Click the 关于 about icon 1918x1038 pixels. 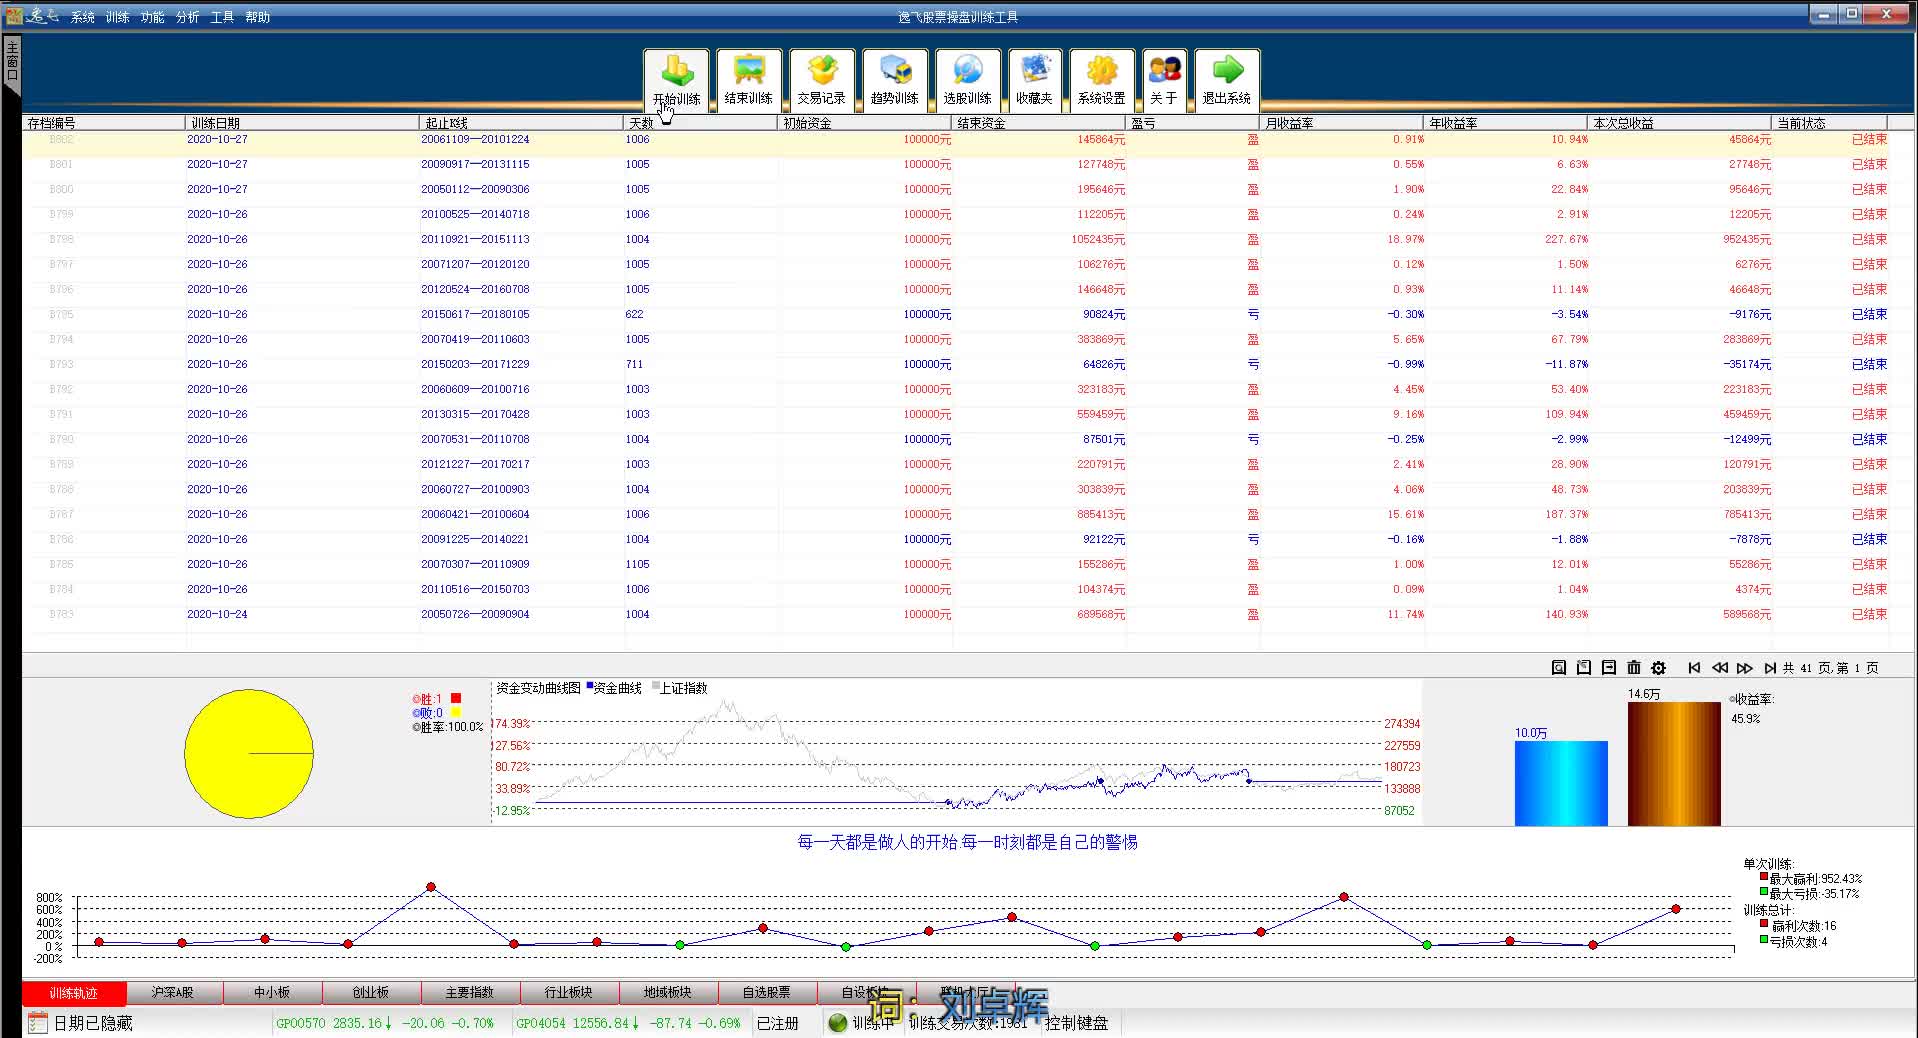click(1164, 80)
